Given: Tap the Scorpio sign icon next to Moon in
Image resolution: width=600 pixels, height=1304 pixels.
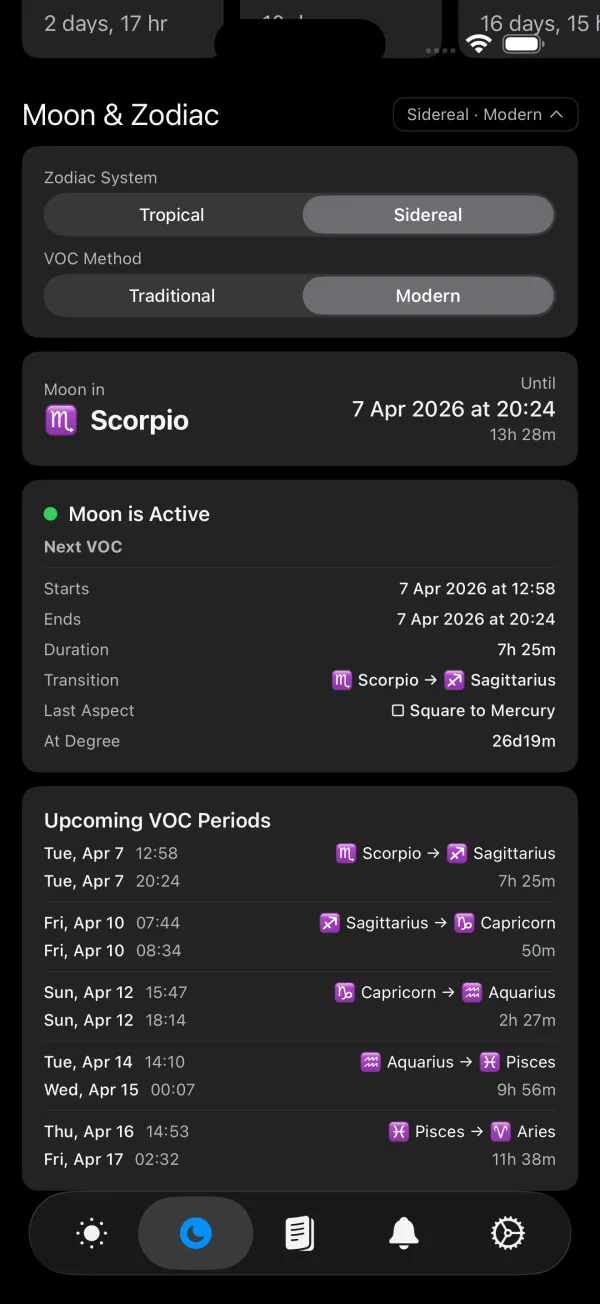Looking at the screenshot, I should click(61, 420).
